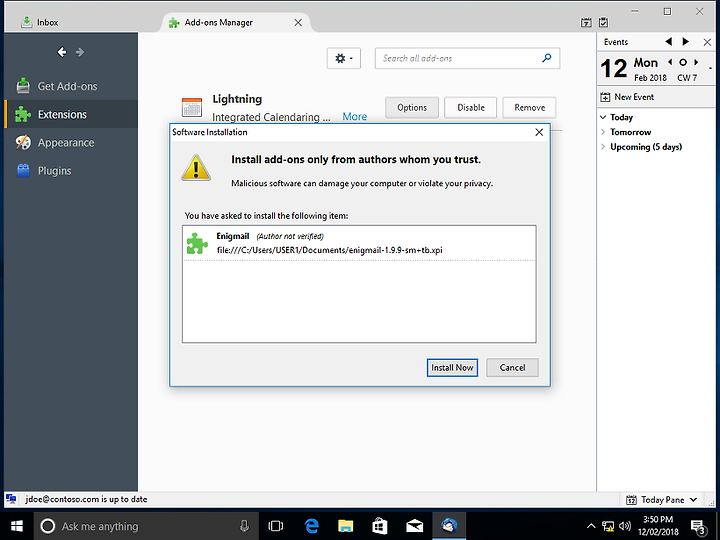
Task: Click the Lightning calendar icon
Action: pos(192,107)
